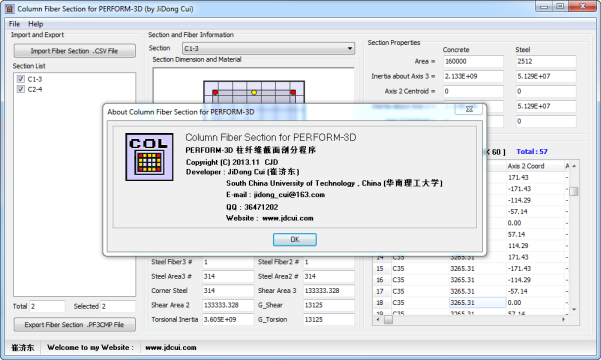Open the Section dropdown showing C1-3
601x360 pixels.
(x=268, y=48)
